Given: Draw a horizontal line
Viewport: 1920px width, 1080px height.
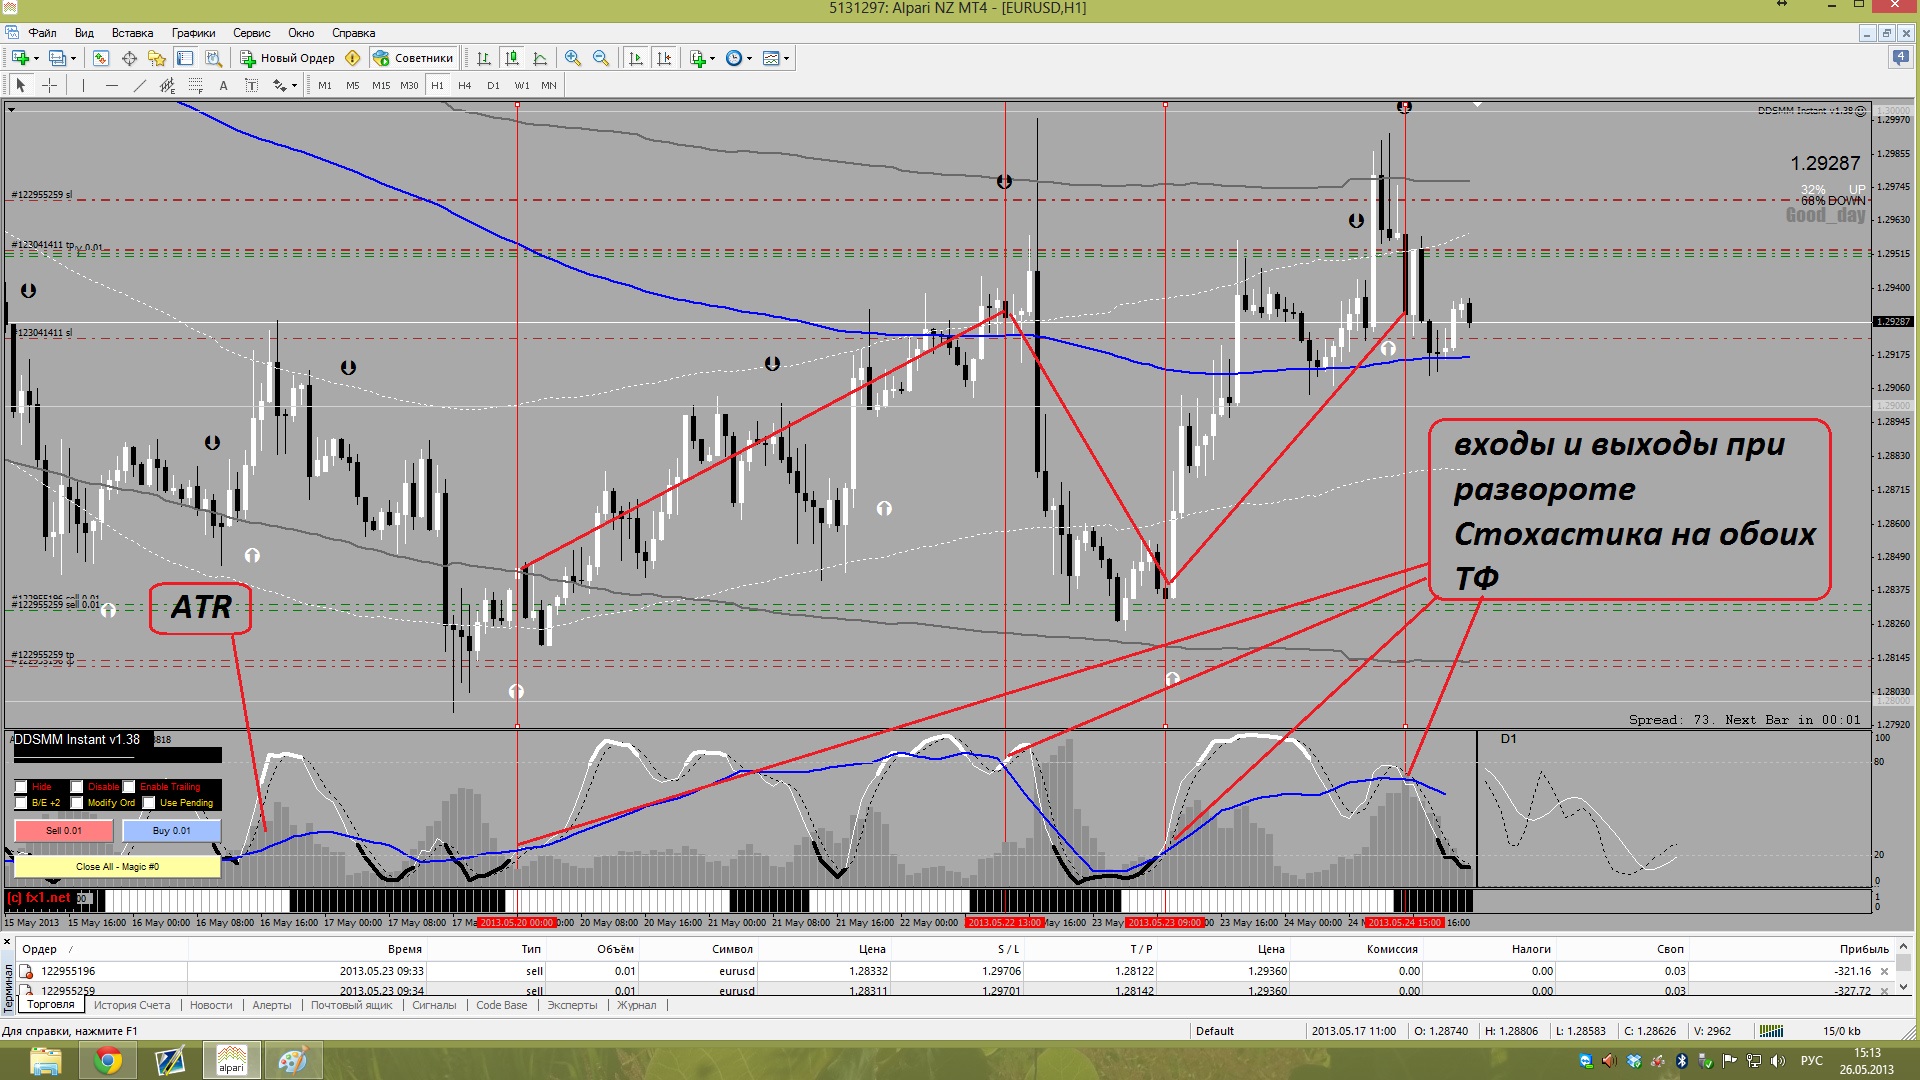Looking at the screenshot, I should [111, 85].
